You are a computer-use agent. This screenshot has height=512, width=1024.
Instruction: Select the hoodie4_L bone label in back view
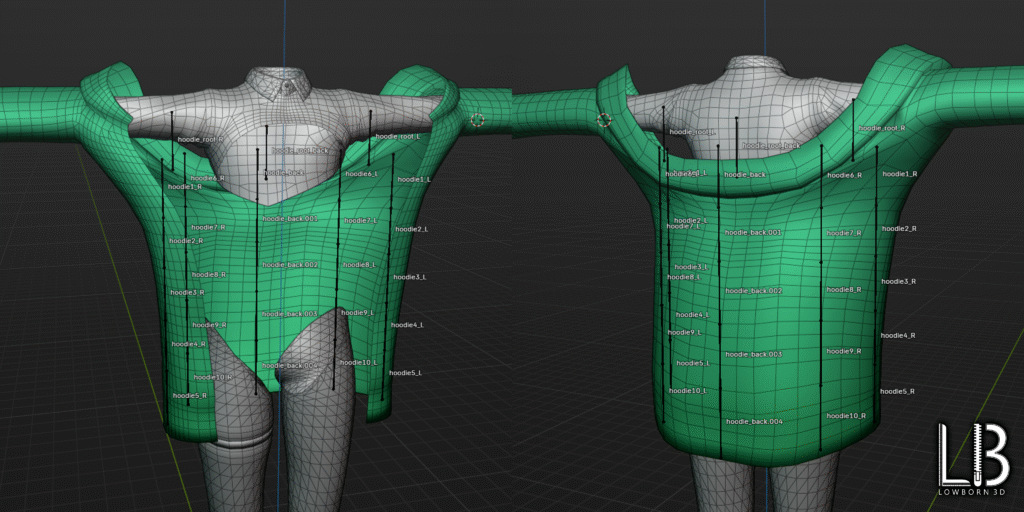click(691, 315)
